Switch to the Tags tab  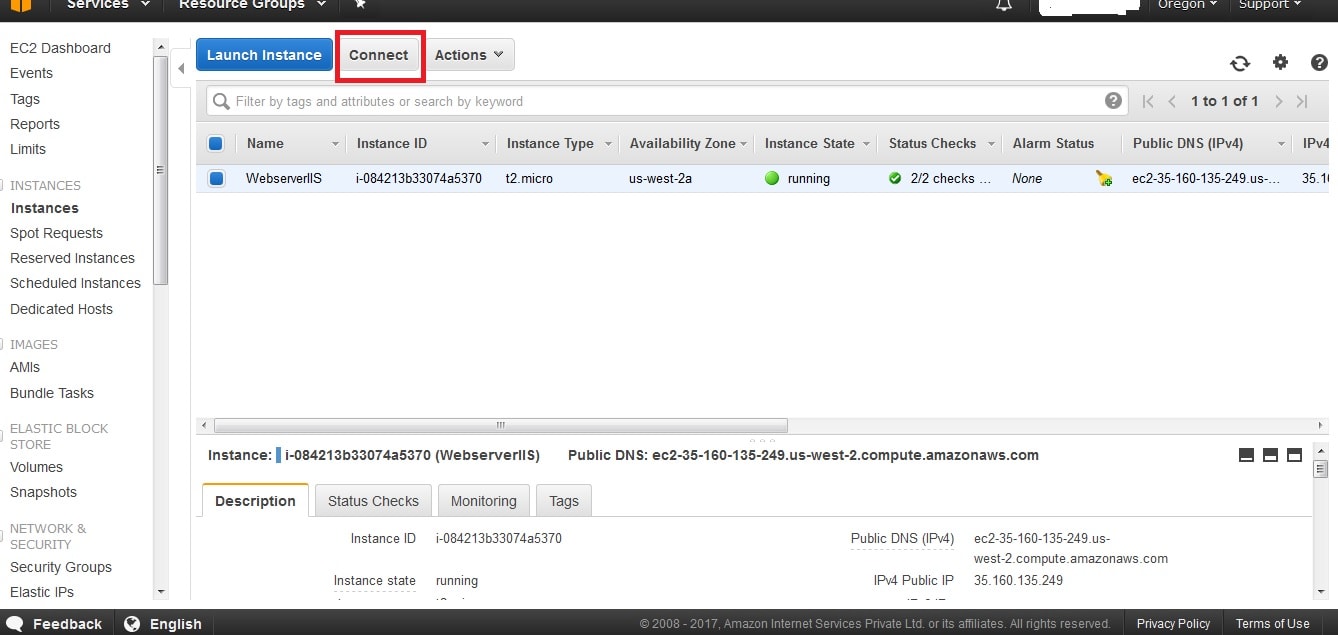564,501
